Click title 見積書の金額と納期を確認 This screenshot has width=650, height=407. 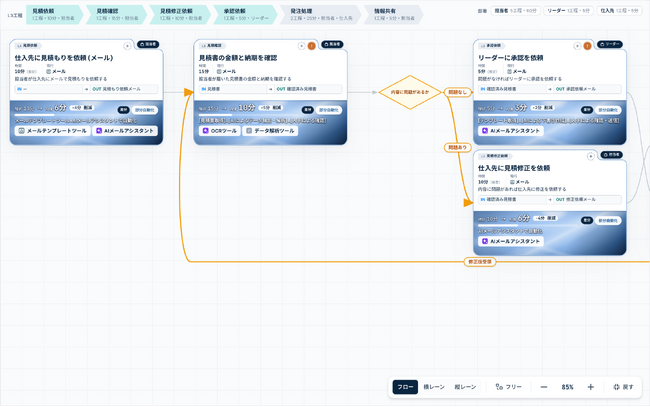coord(238,58)
